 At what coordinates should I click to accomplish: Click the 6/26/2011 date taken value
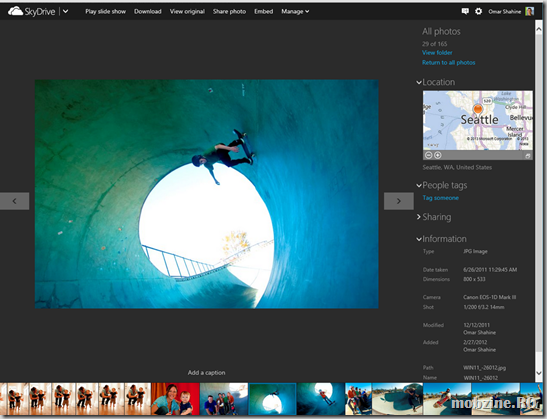[x=490, y=270]
